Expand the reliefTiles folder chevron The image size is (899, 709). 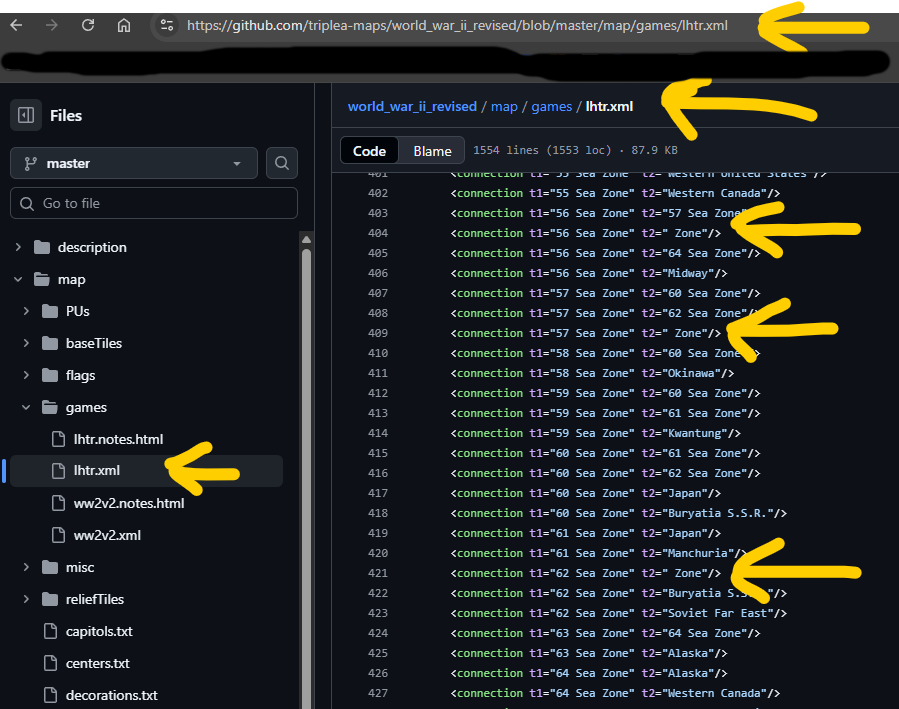point(26,600)
